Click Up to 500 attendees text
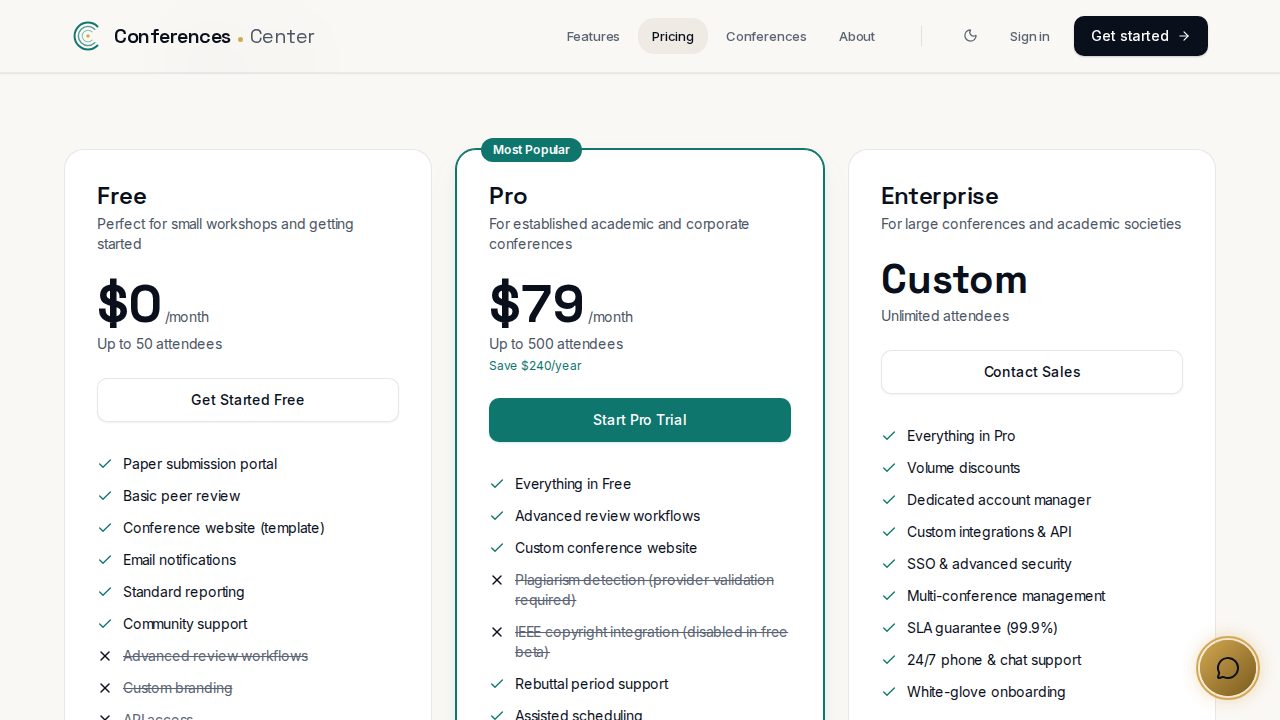Image resolution: width=1280 pixels, height=720 pixels. pos(556,344)
